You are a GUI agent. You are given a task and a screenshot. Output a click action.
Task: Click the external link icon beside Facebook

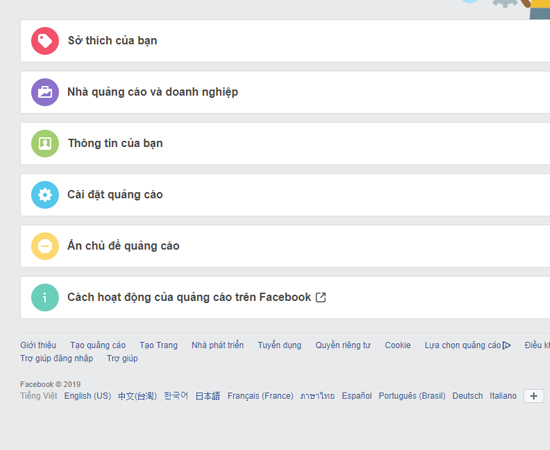pos(321,297)
